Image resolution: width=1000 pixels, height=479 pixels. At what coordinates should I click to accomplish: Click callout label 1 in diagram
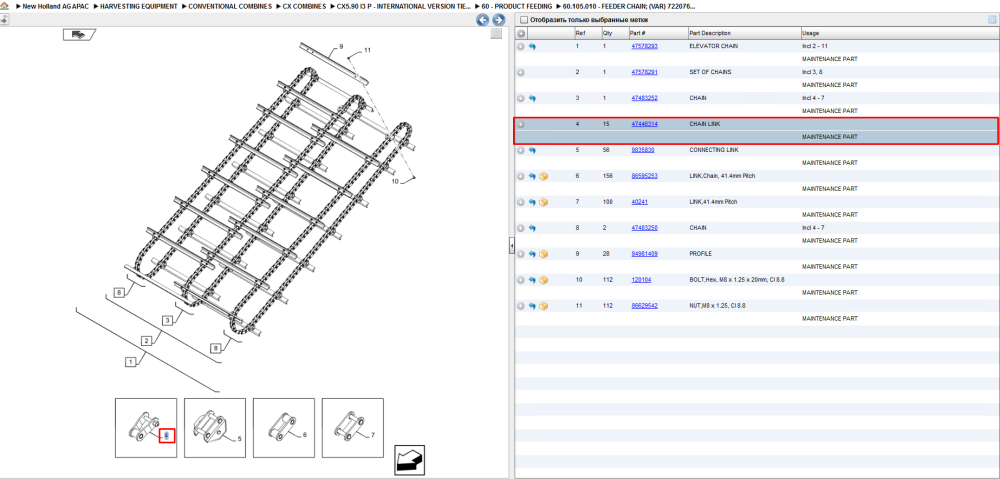pos(131,362)
